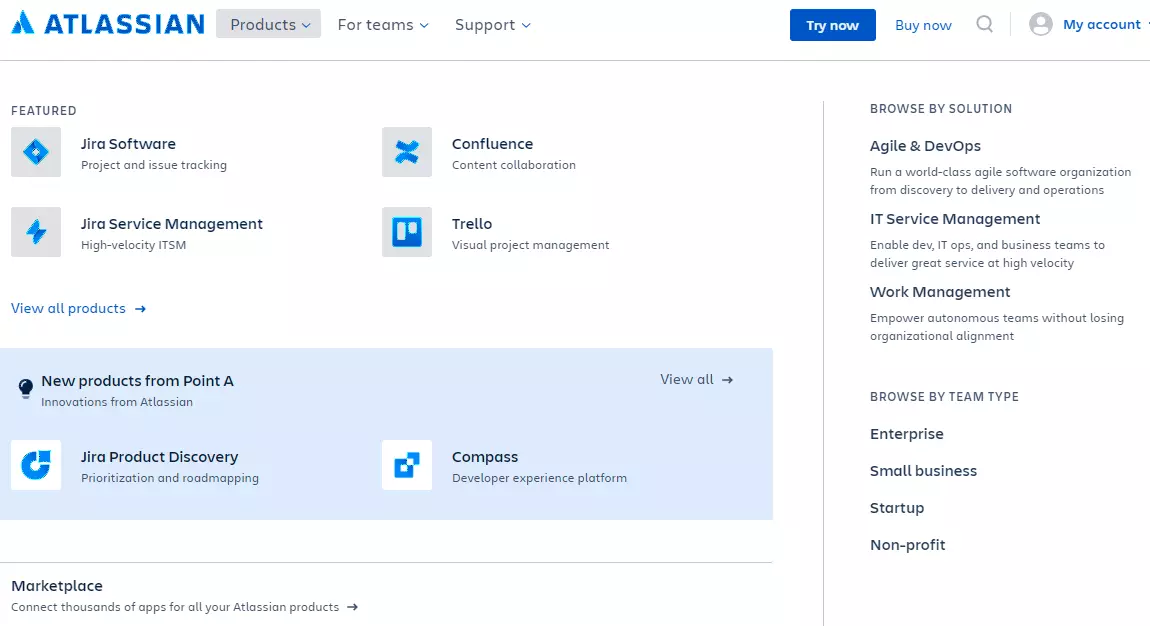Click the lightbulb icon beside Point A

[26, 388]
